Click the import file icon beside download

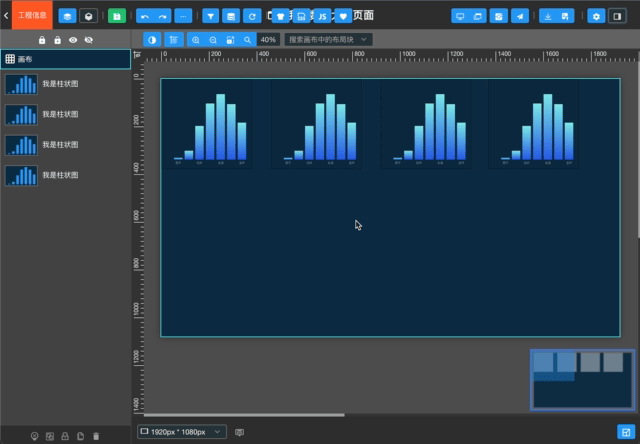(x=565, y=16)
